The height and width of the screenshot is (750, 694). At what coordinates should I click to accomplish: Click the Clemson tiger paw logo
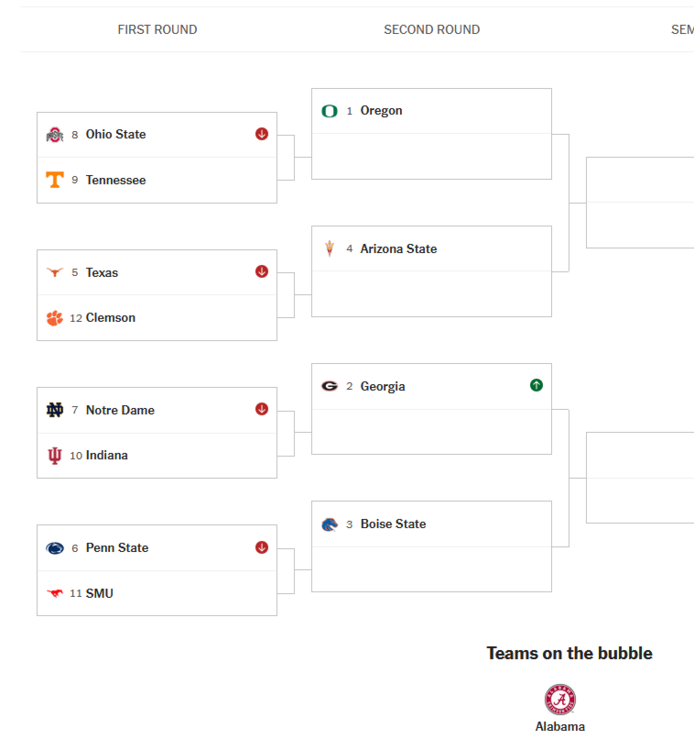click(55, 318)
